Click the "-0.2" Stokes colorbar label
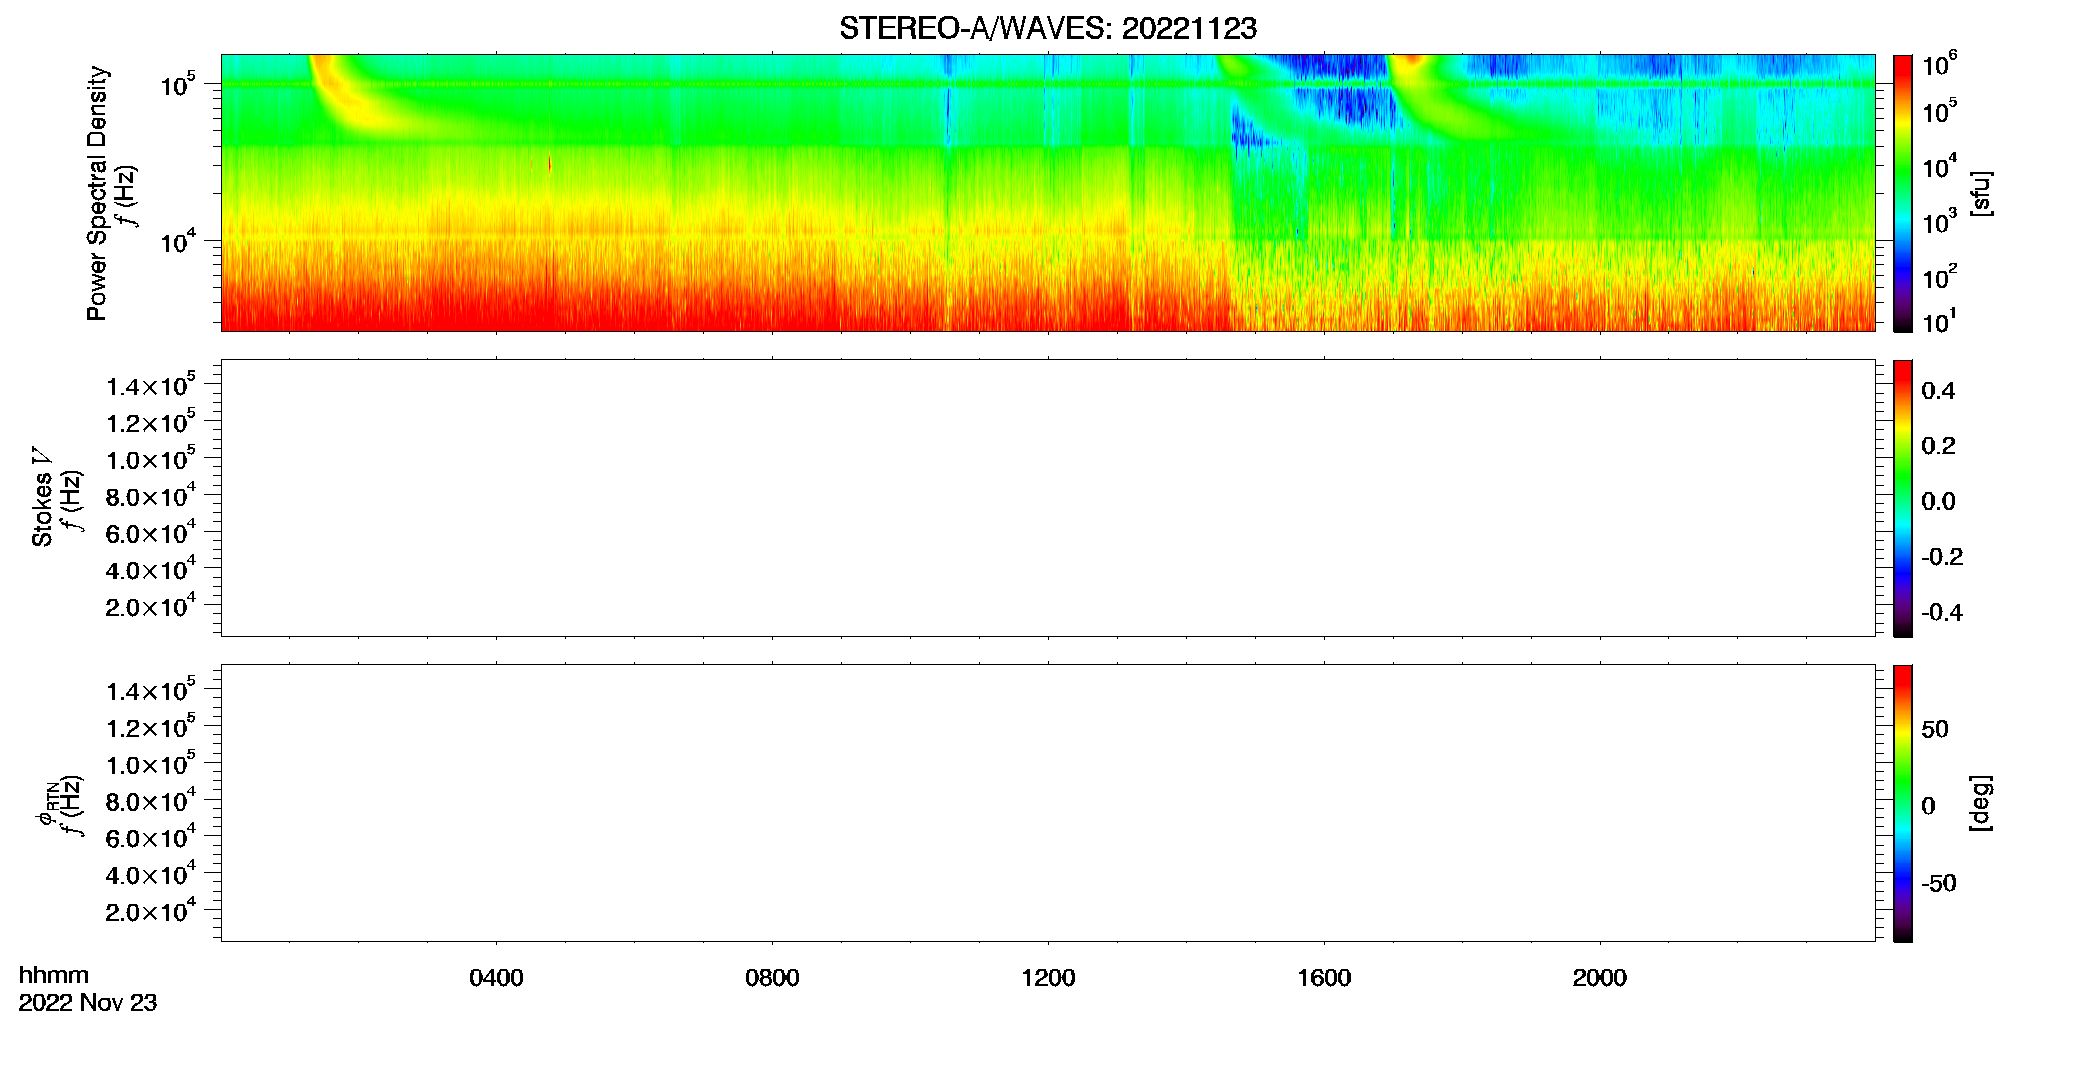The width and height of the screenshot is (2096, 1080). 1942,557
